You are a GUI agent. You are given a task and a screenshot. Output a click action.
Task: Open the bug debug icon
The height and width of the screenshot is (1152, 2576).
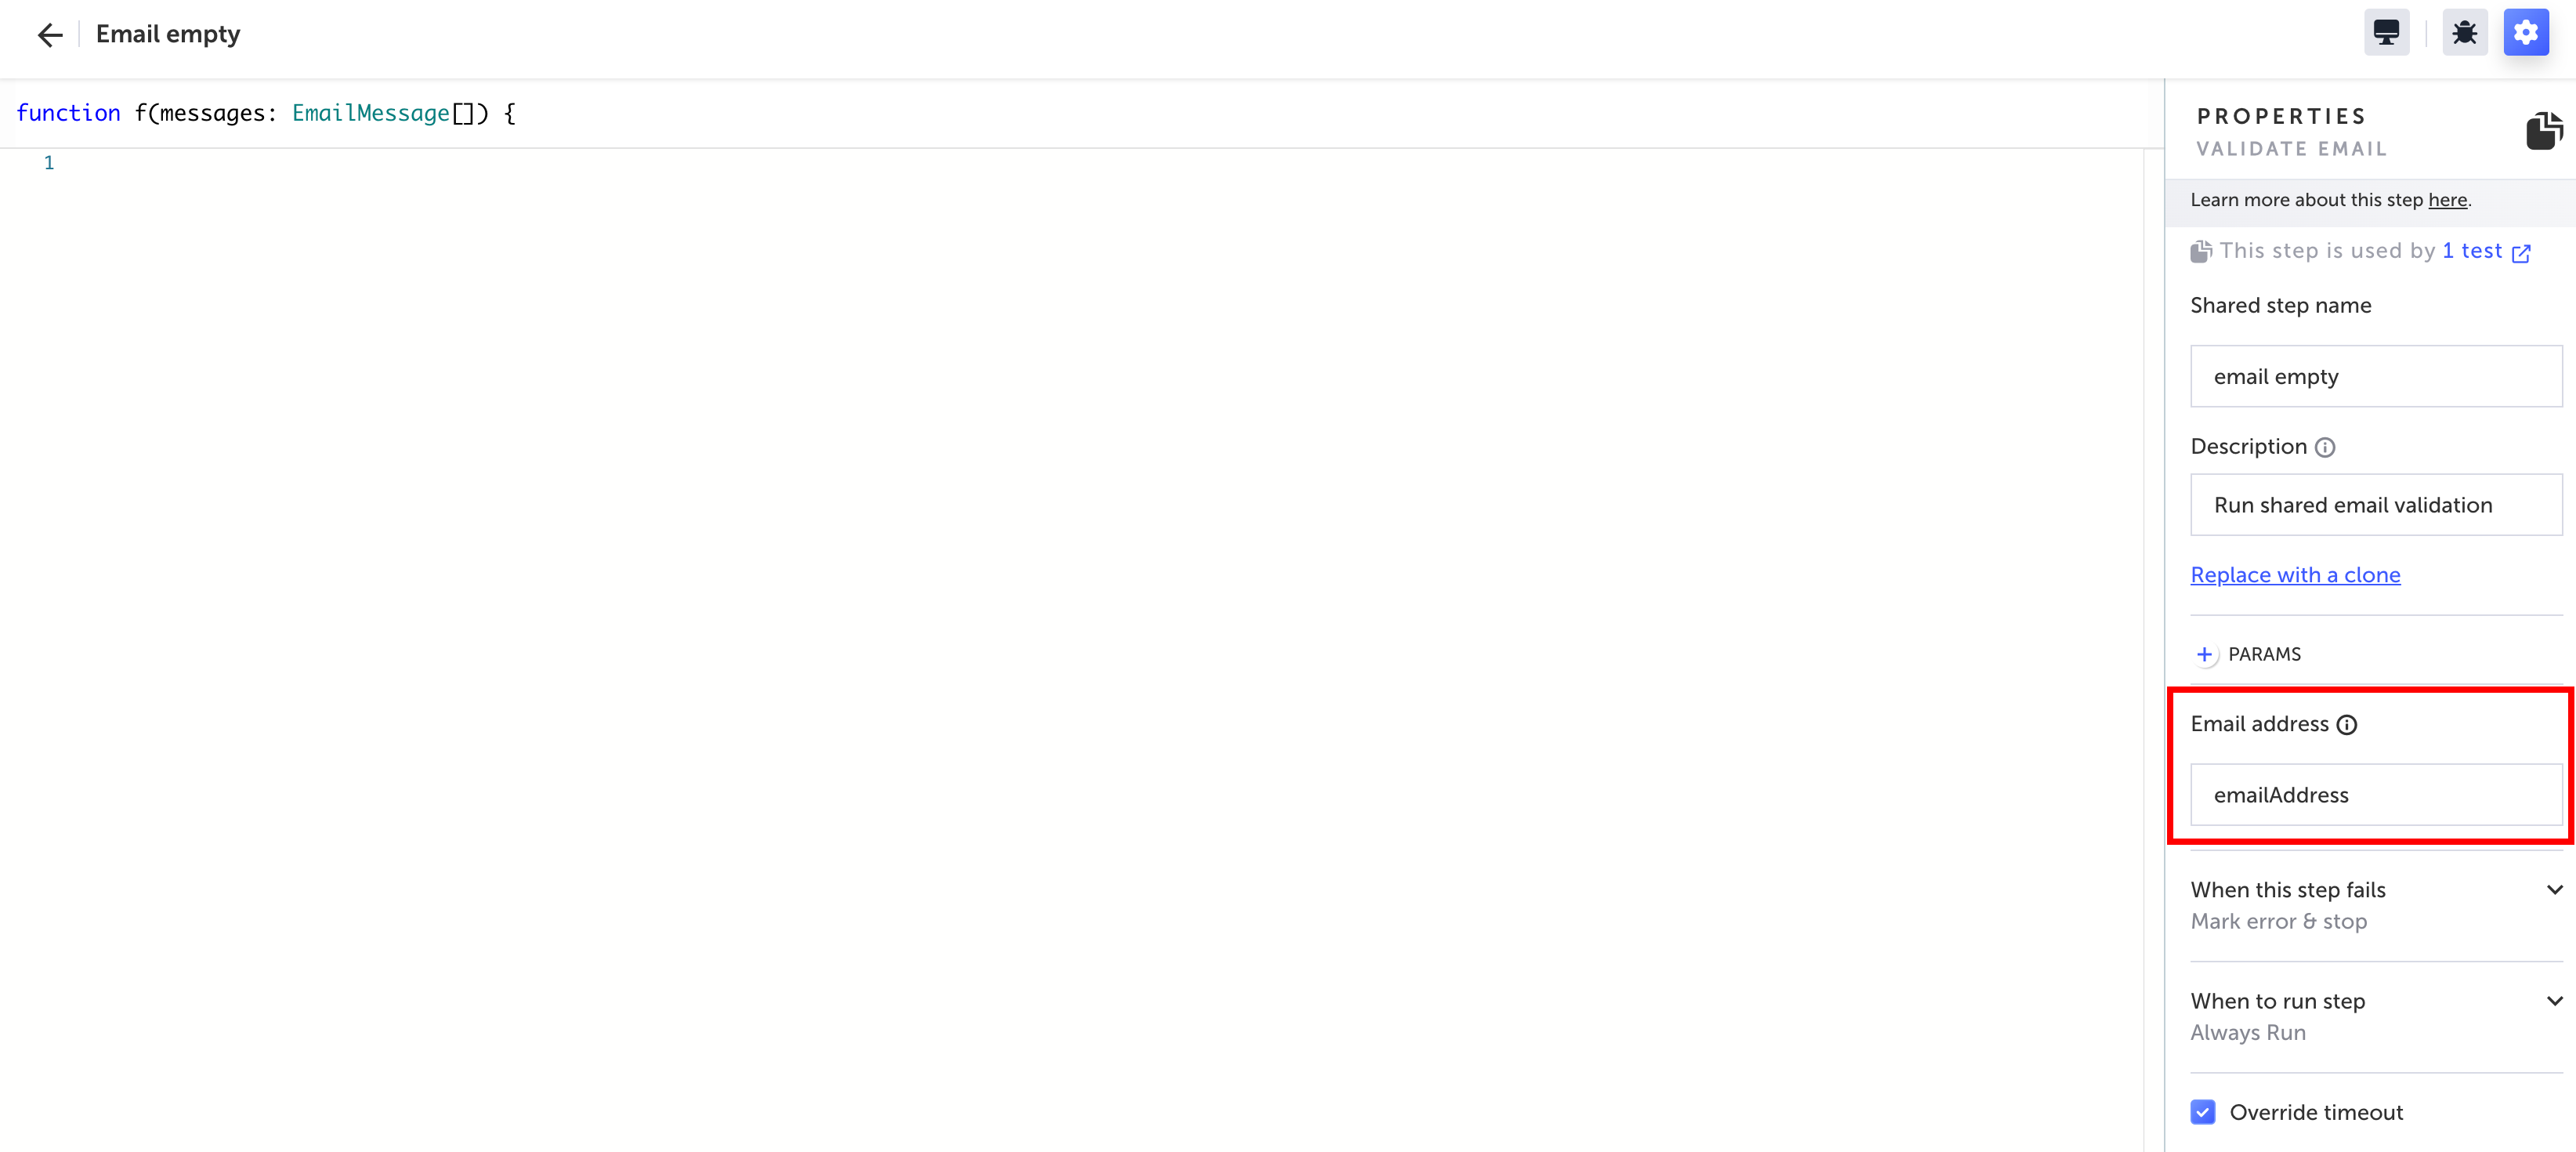(2464, 33)
